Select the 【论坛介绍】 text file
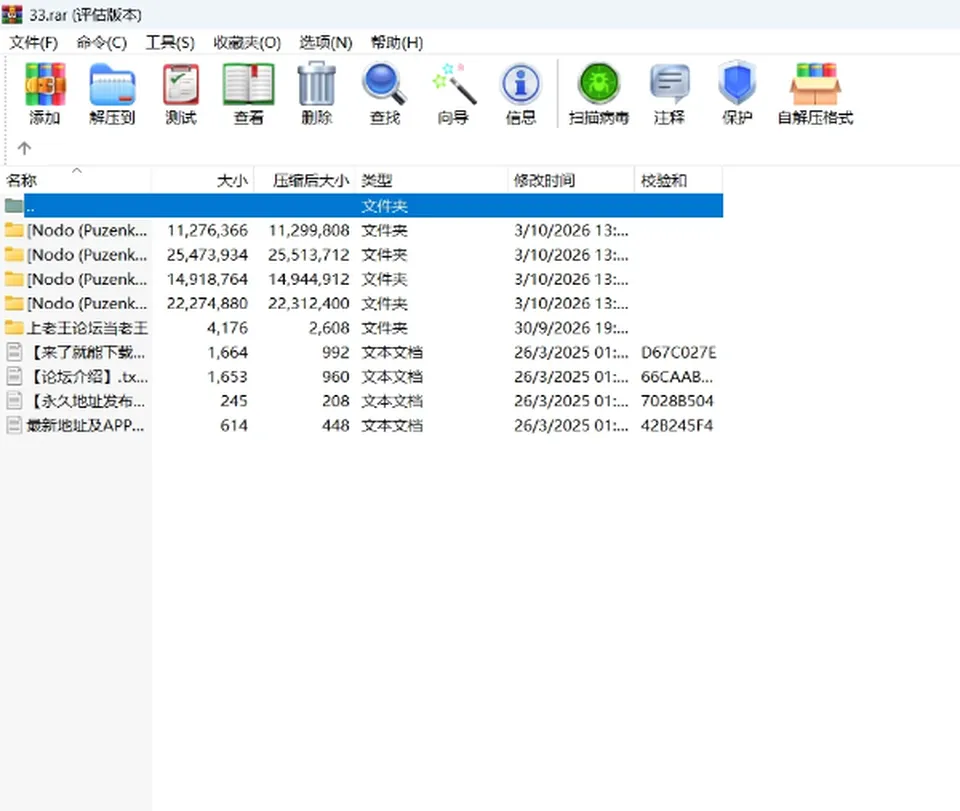Viewport: 960px width, 811px height. point(77,377)
